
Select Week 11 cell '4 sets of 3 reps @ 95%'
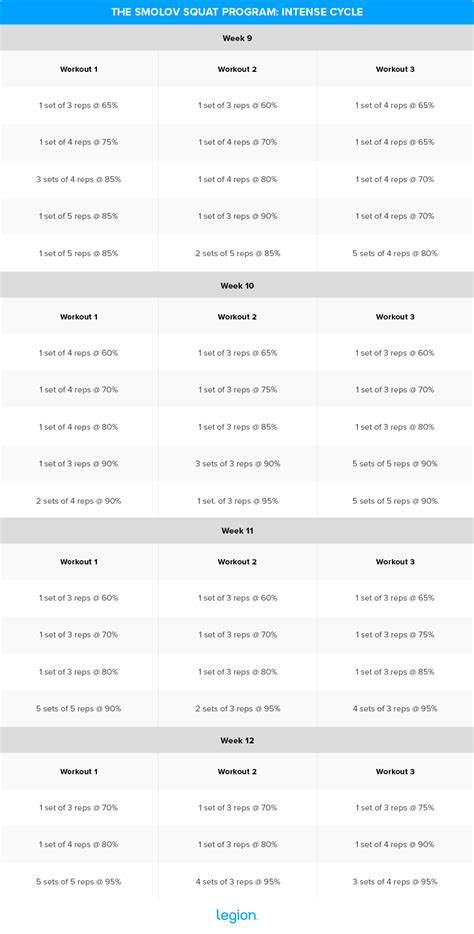395,709
